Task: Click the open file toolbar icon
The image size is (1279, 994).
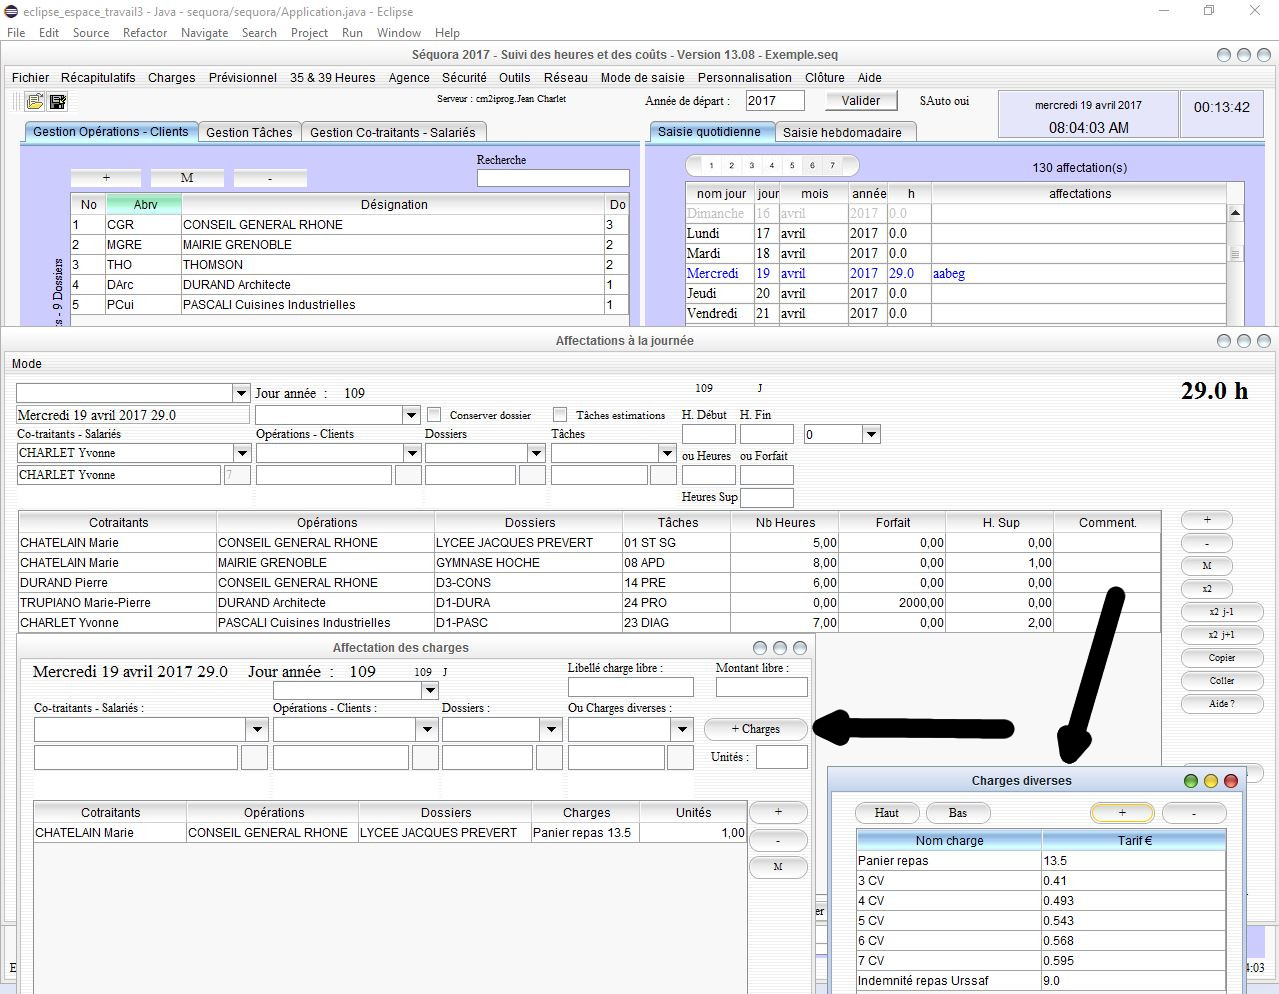Action: tap(32, 101)
